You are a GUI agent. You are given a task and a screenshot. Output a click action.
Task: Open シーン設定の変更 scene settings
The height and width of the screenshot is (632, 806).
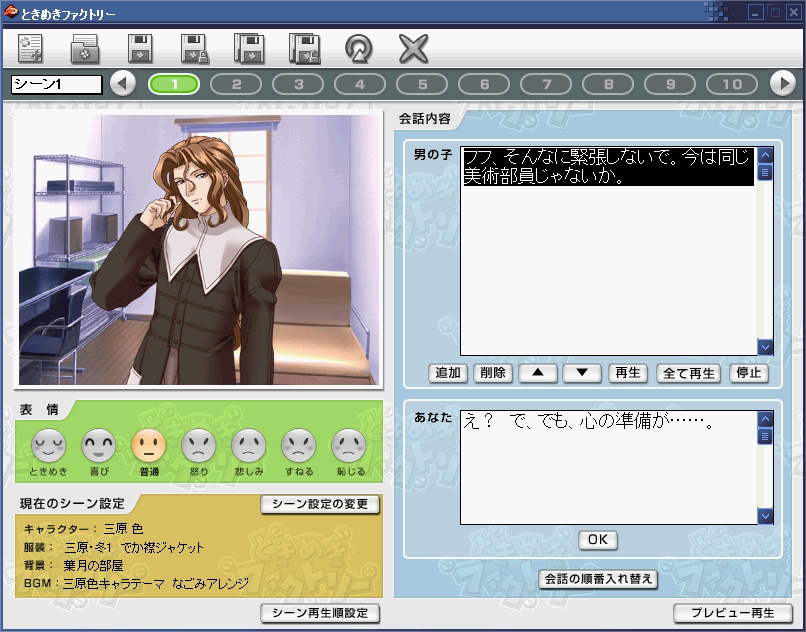(x=320, y=504)
